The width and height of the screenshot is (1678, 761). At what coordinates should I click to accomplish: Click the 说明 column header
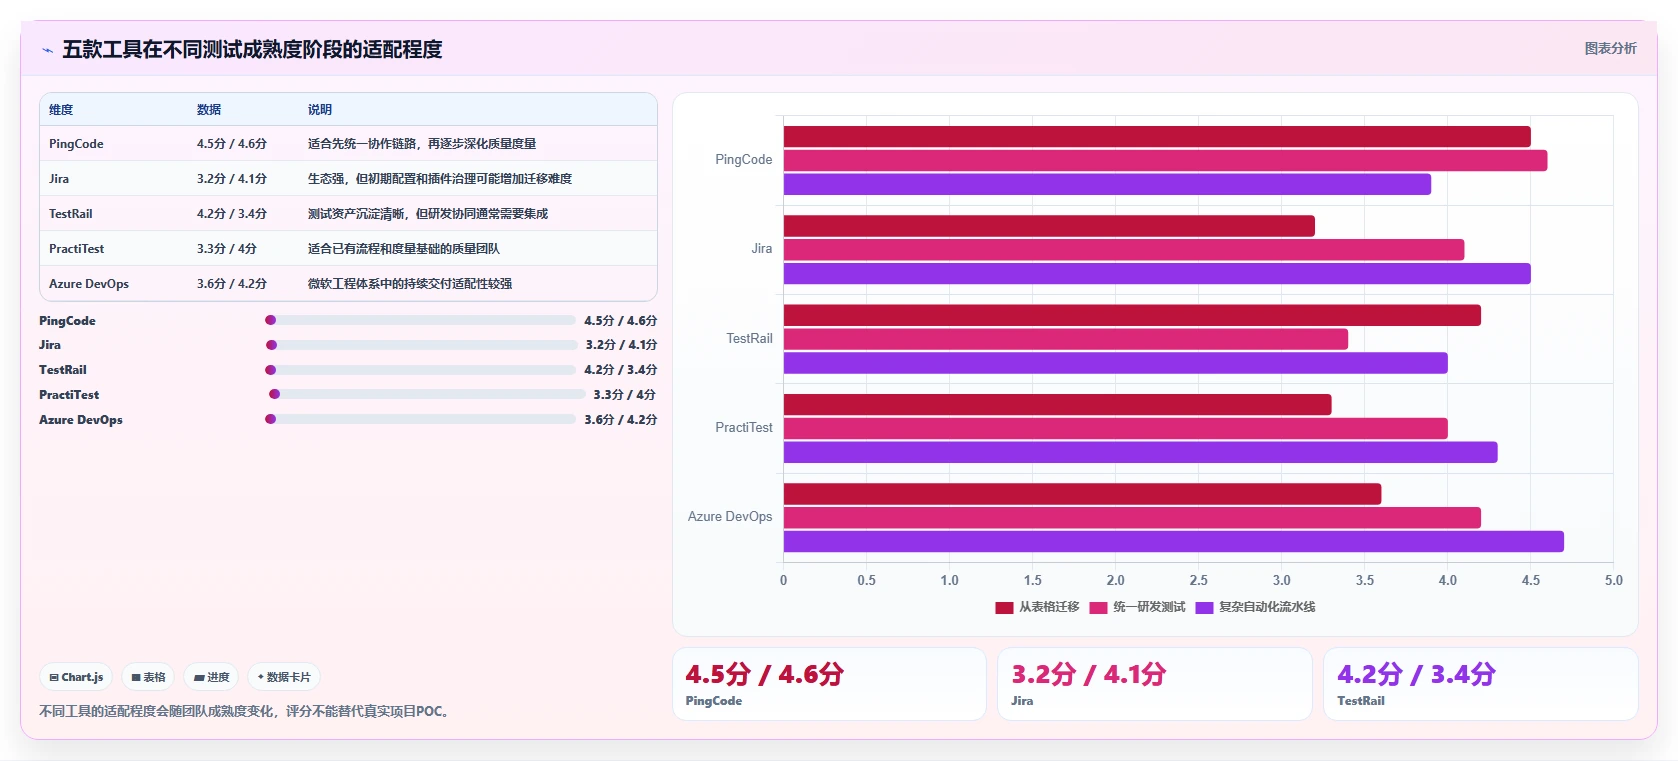pyautogui.click(x=320, y=110)
